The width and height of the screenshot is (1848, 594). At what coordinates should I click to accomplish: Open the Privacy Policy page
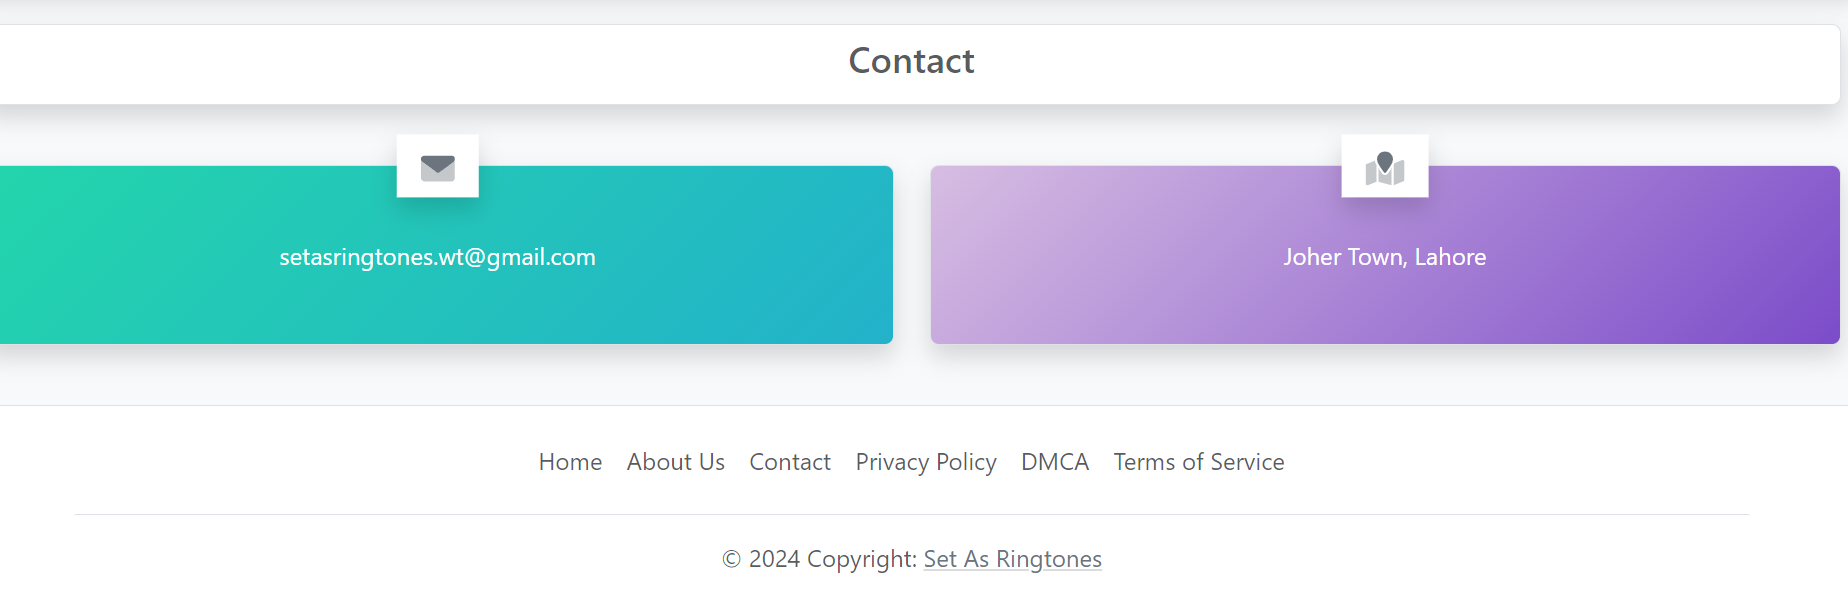(925, 462)
